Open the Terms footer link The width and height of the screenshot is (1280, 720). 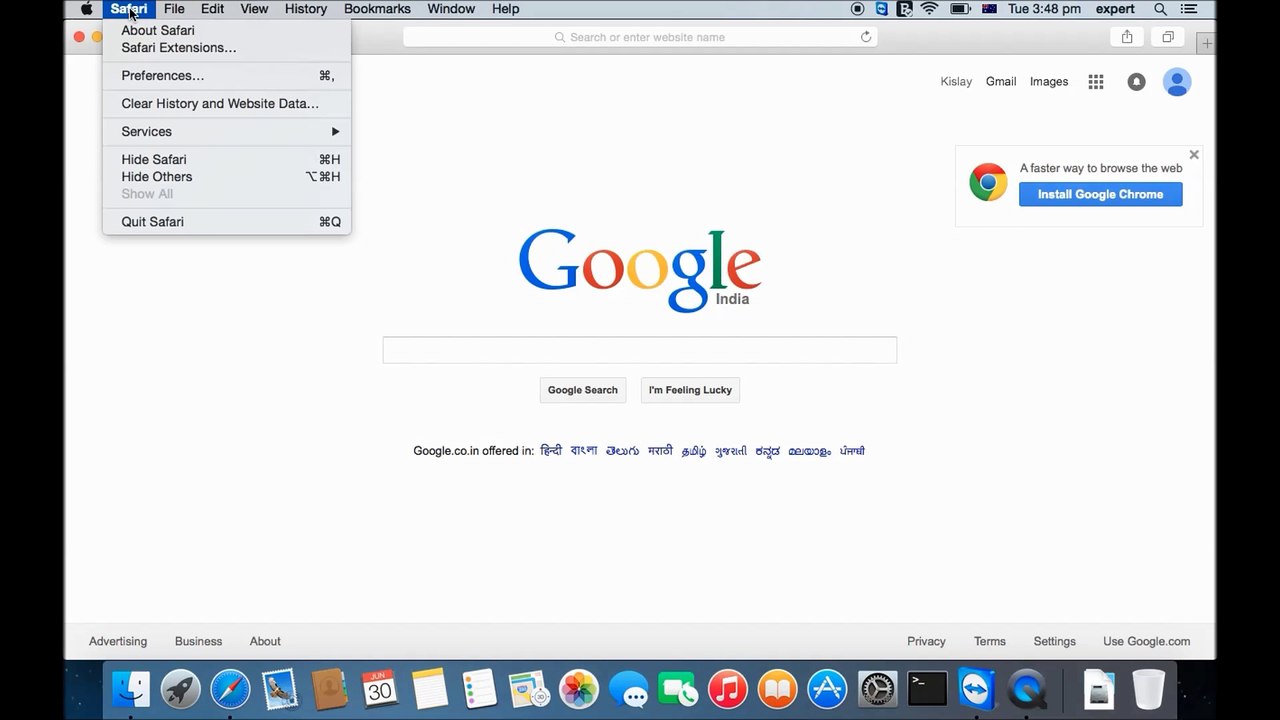pyautogui.click(x=990, y=641)
